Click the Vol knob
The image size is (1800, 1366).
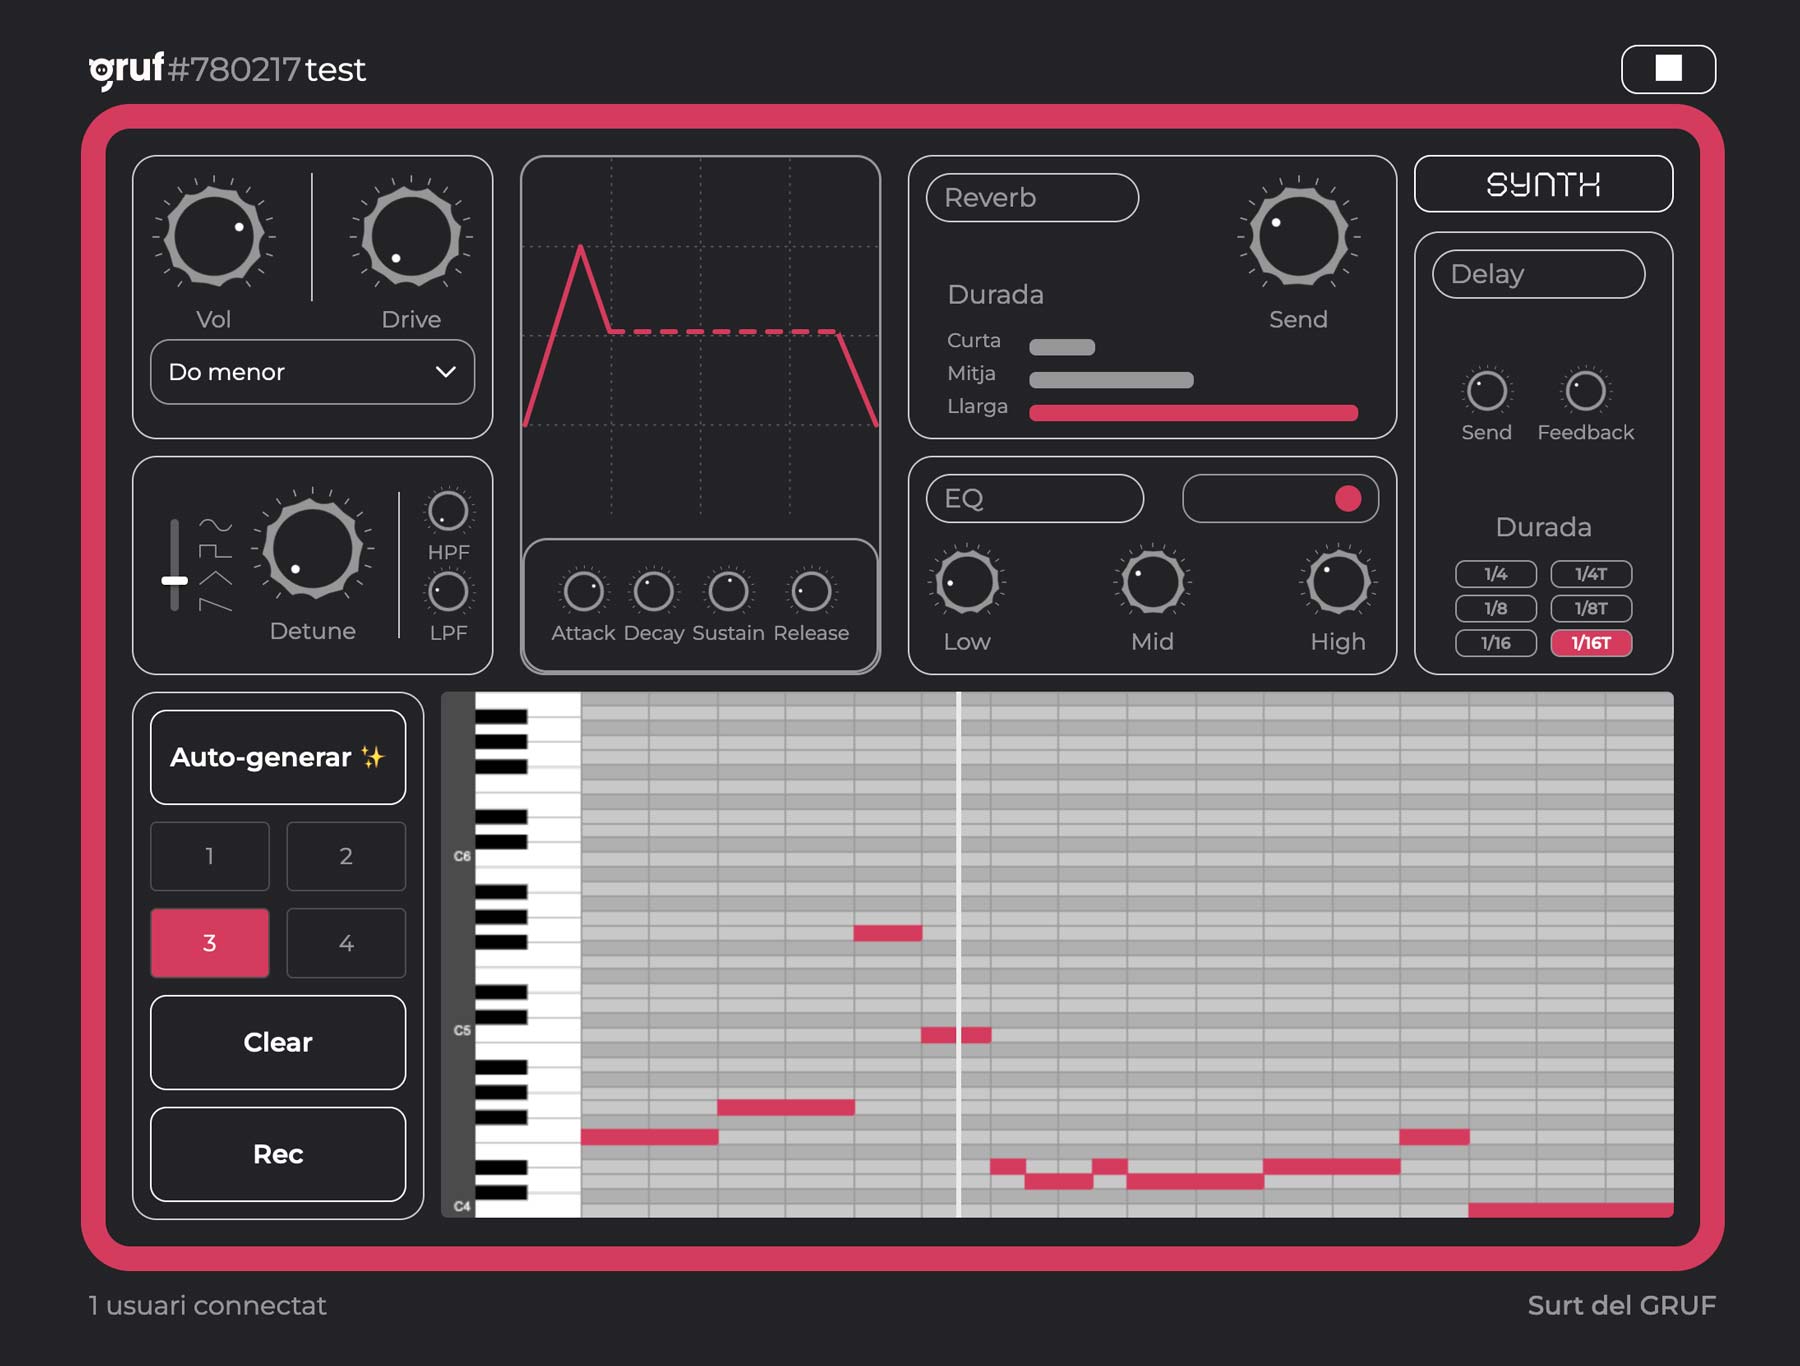214,238
